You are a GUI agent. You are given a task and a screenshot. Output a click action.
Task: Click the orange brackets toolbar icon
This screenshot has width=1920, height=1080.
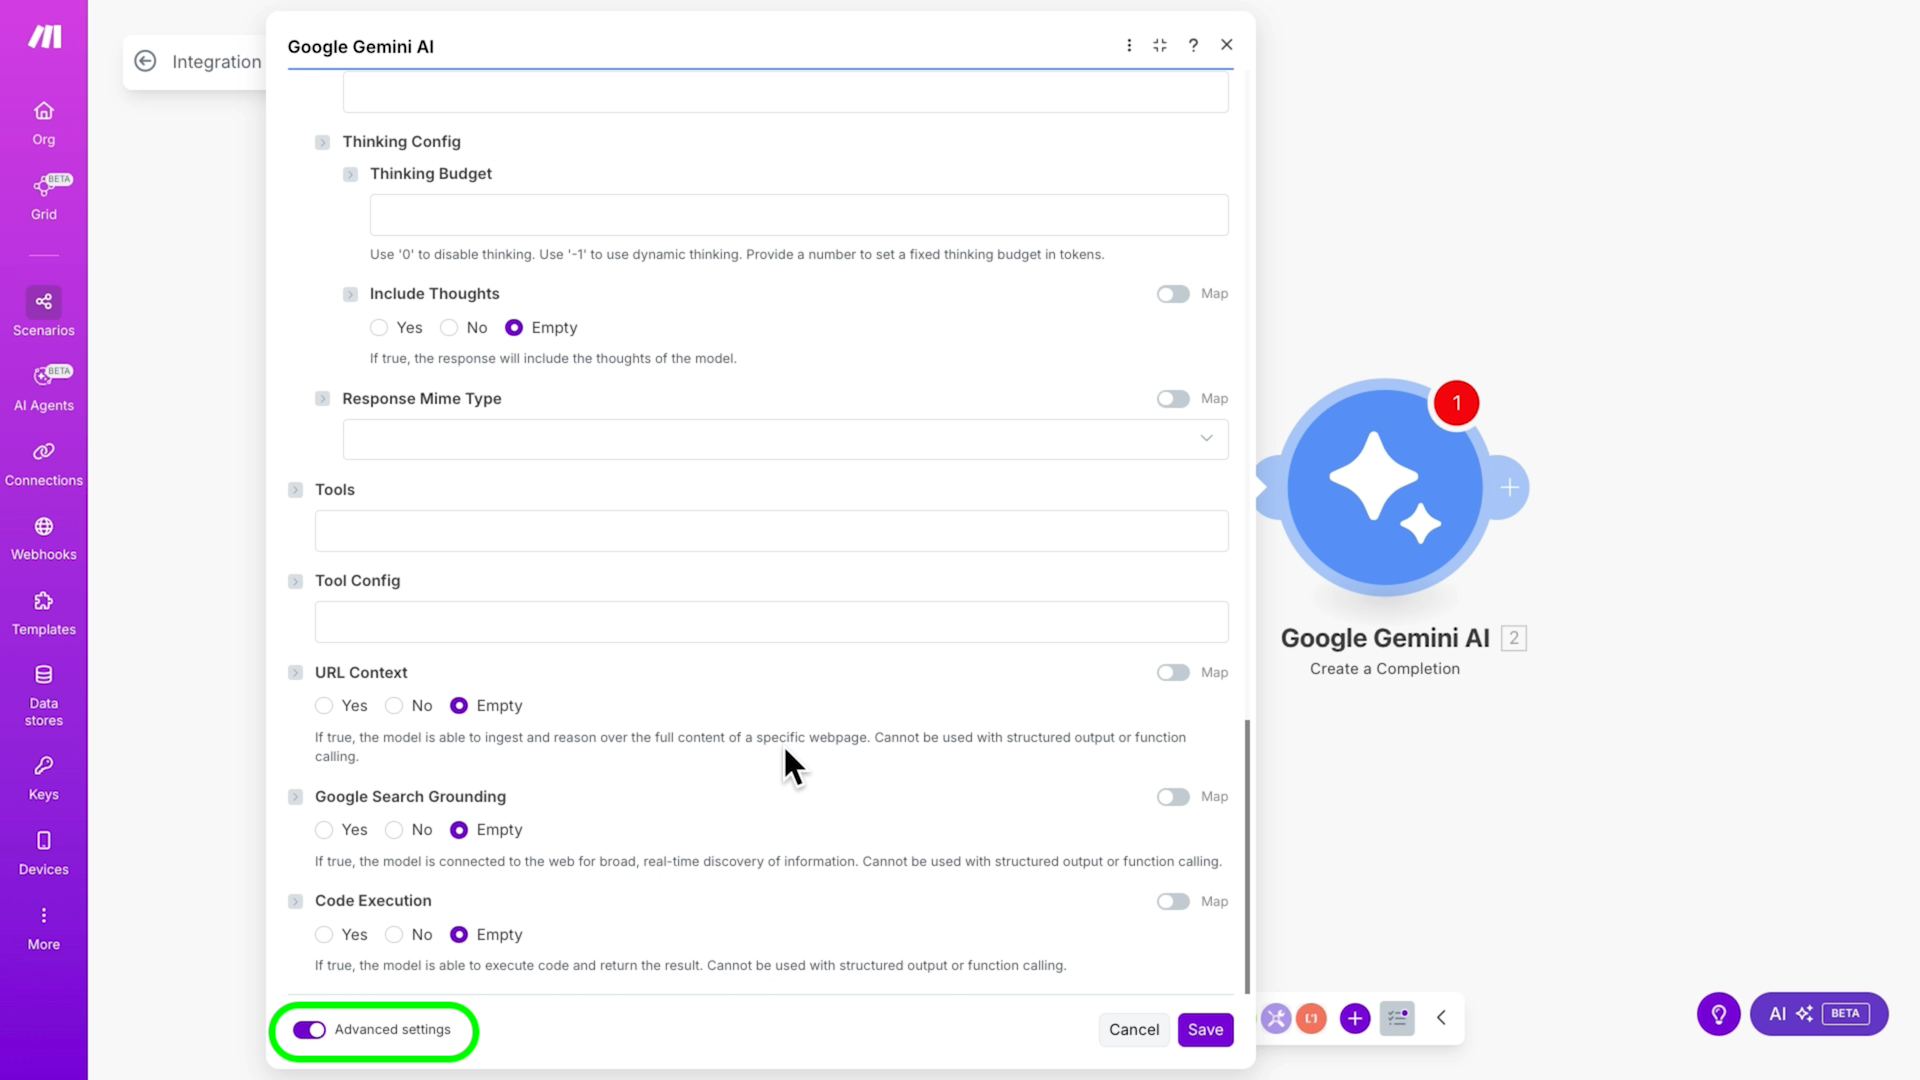(1311, 1018)
